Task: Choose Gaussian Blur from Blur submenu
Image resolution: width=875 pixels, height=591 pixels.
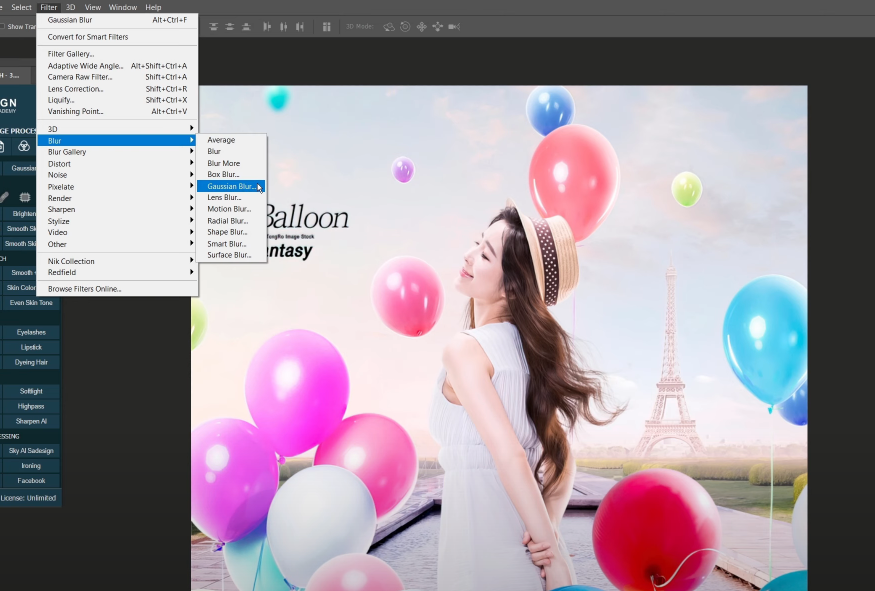Action: [x=231, y=186]
